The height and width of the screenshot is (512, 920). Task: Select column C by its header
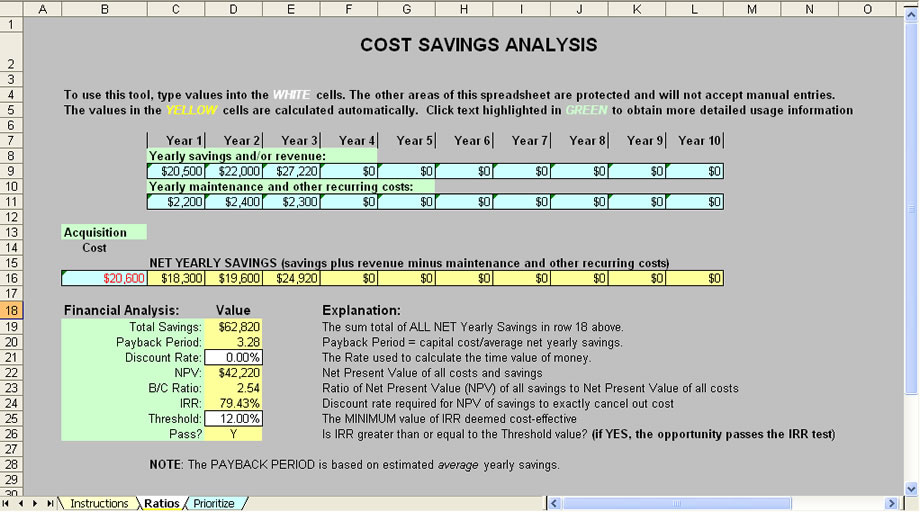(x=176, y=8)
